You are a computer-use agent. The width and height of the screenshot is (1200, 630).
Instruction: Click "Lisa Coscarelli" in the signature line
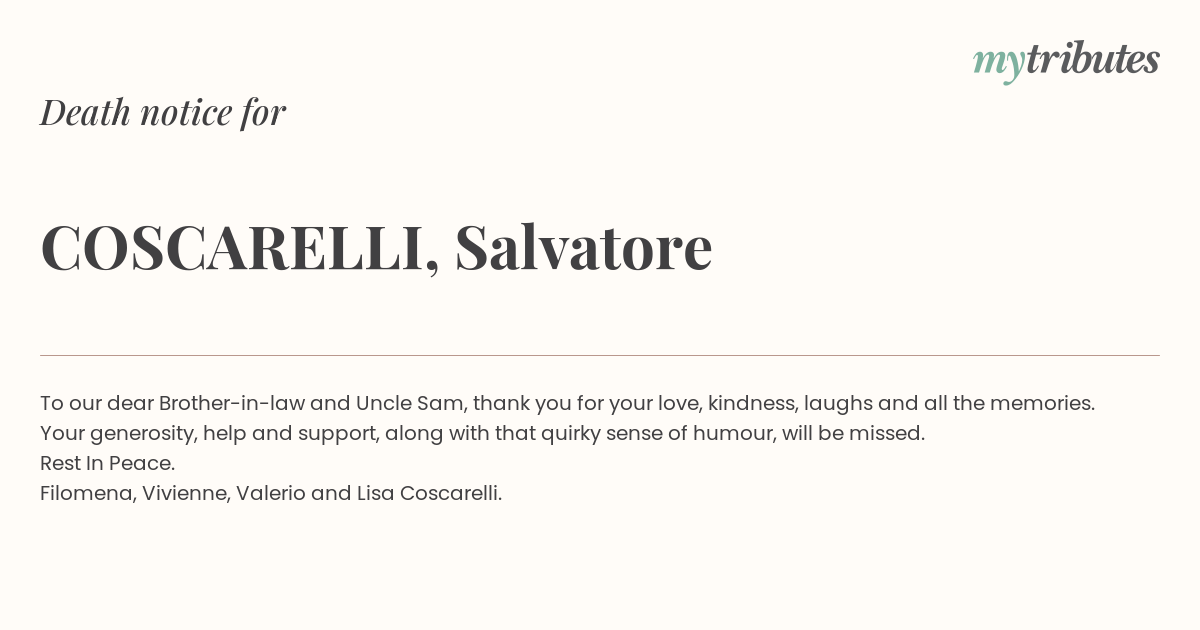click(x=427, y=493)
